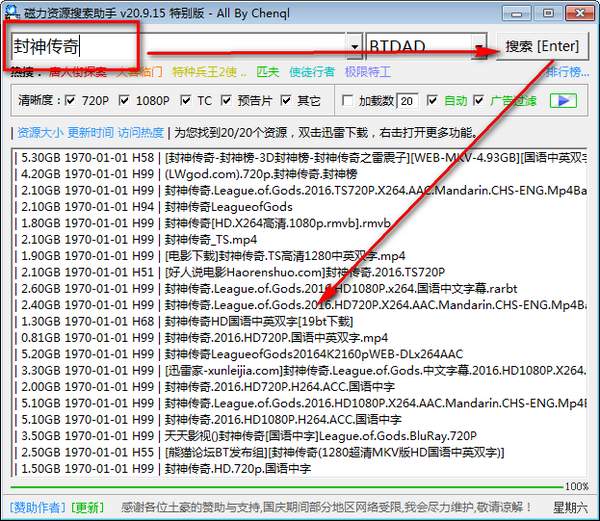Click into the 封神传奇 search field

(x=179, y=46)
